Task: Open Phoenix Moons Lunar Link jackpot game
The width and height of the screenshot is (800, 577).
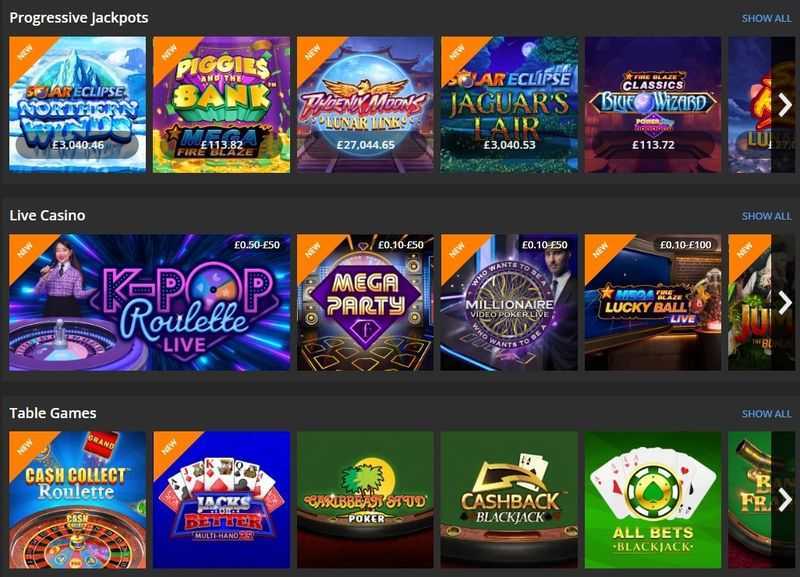Action: [x=365, y=105]
